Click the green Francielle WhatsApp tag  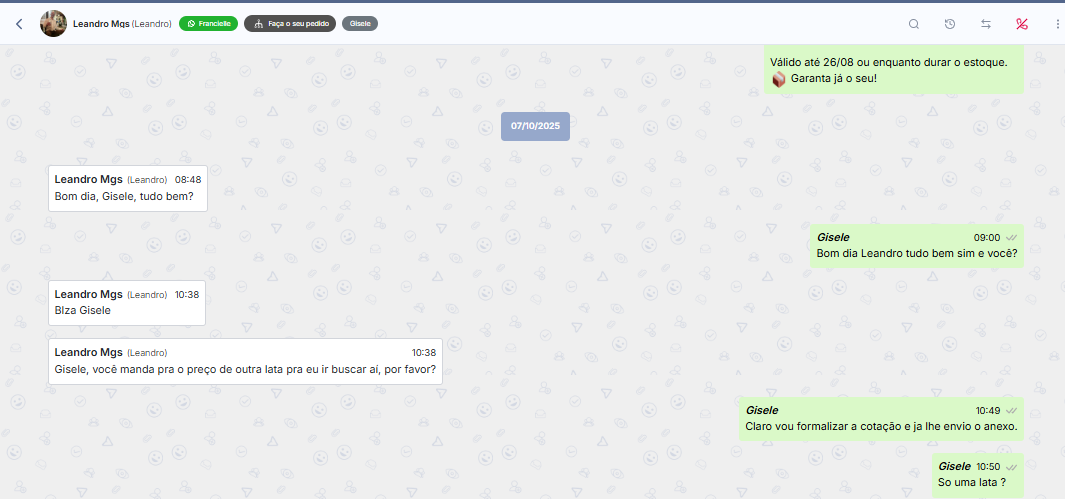point(208,23)
